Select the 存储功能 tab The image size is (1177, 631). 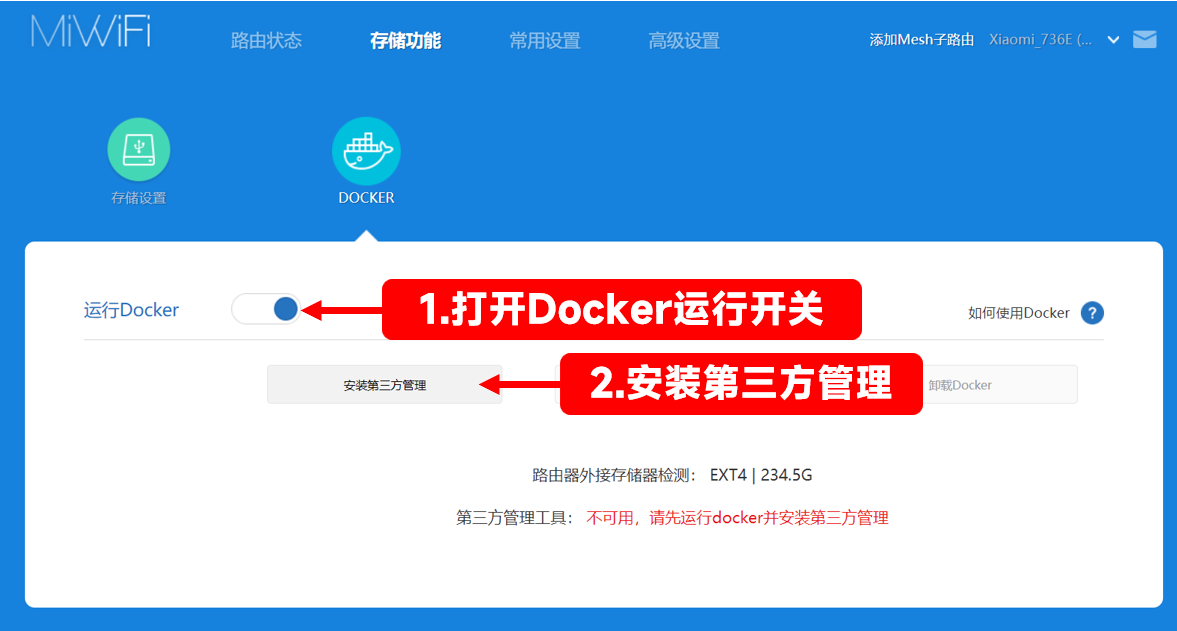pyautogui.click(x=405, y=40)
